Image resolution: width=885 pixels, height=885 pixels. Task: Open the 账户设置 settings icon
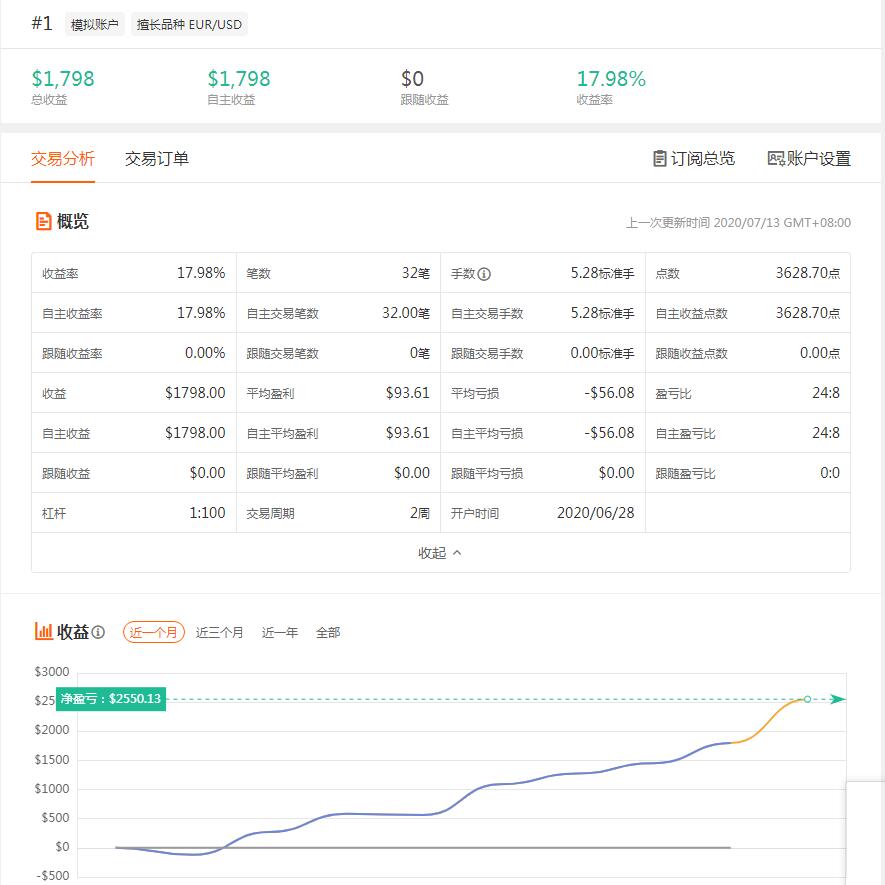coord(776,159)
